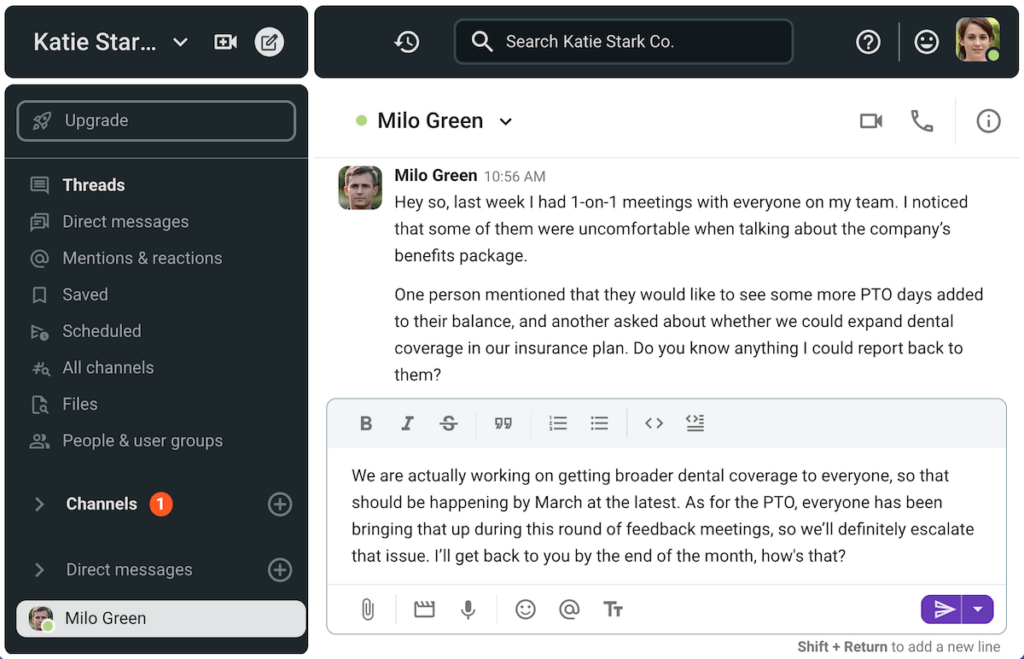1024x659 pixels.
Task: Click the paperclip attach file icon
Action: point(367,609)
